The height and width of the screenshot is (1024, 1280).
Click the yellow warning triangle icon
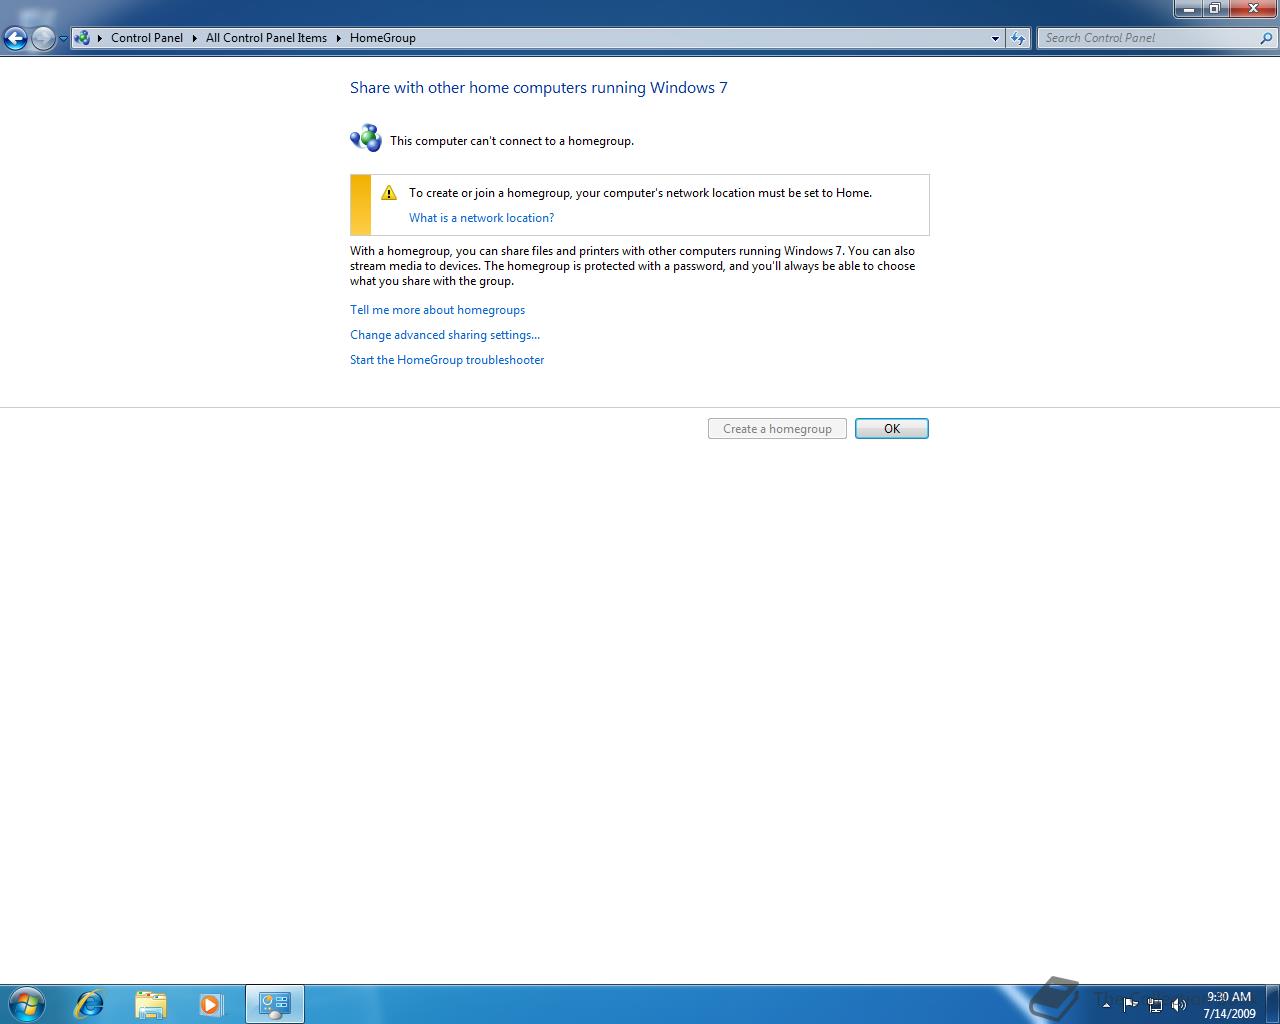coord(389,193)
